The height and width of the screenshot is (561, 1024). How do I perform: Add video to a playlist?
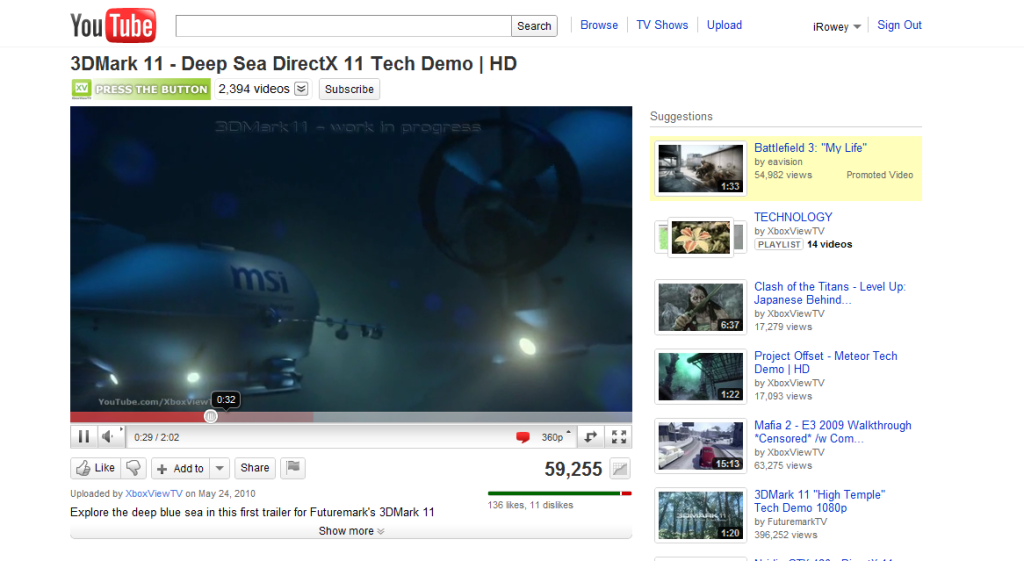click(181, 468)
